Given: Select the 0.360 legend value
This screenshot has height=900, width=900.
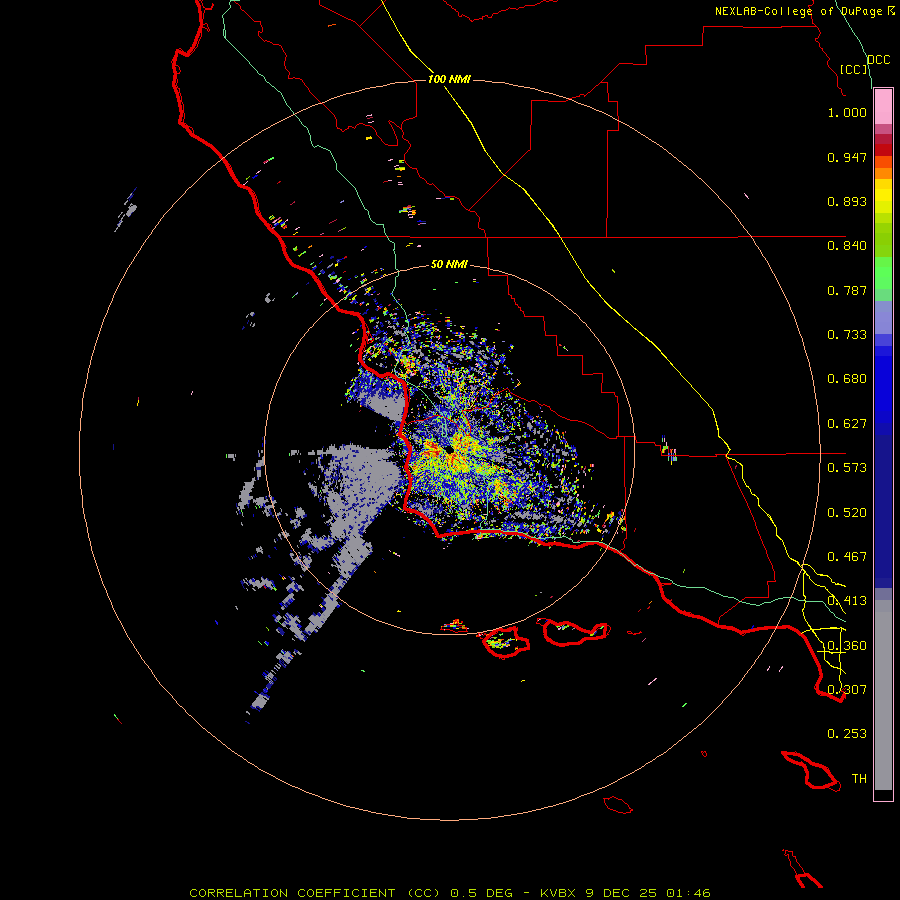Looking at the screenshot, I should [847, 646].
